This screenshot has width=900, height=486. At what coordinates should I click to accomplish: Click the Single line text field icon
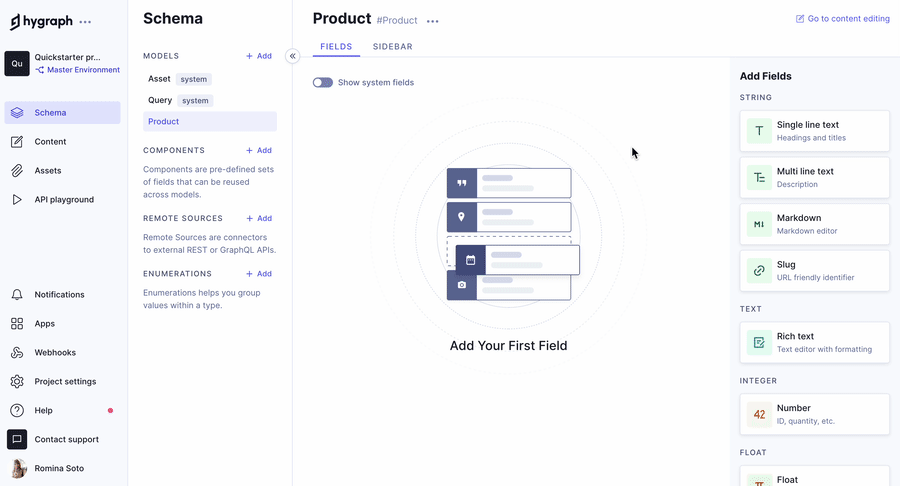tap(759, 131)
